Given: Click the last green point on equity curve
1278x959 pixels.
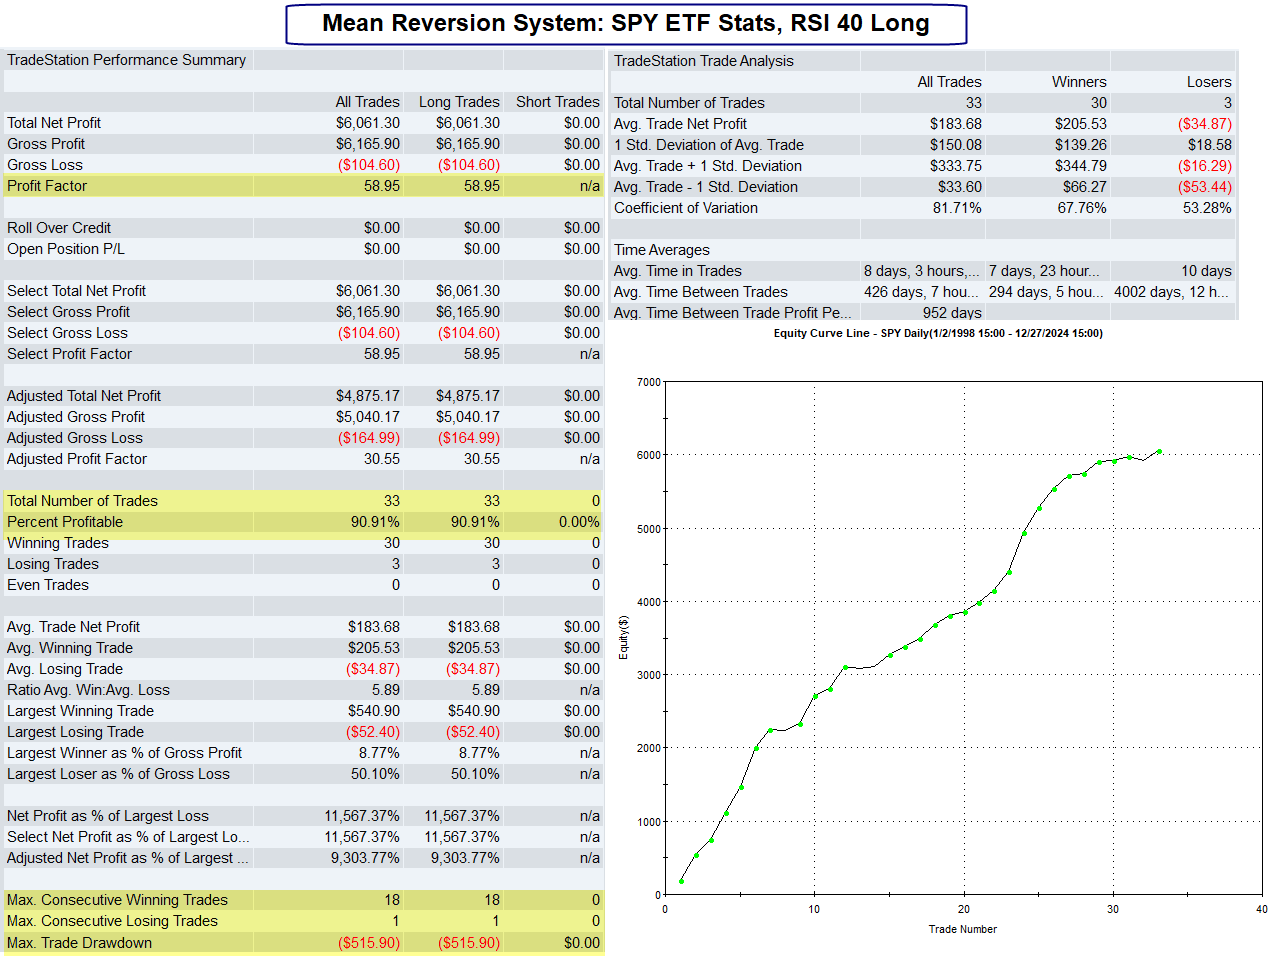Looking at the screenshot, I should (x=1159, y=452).
